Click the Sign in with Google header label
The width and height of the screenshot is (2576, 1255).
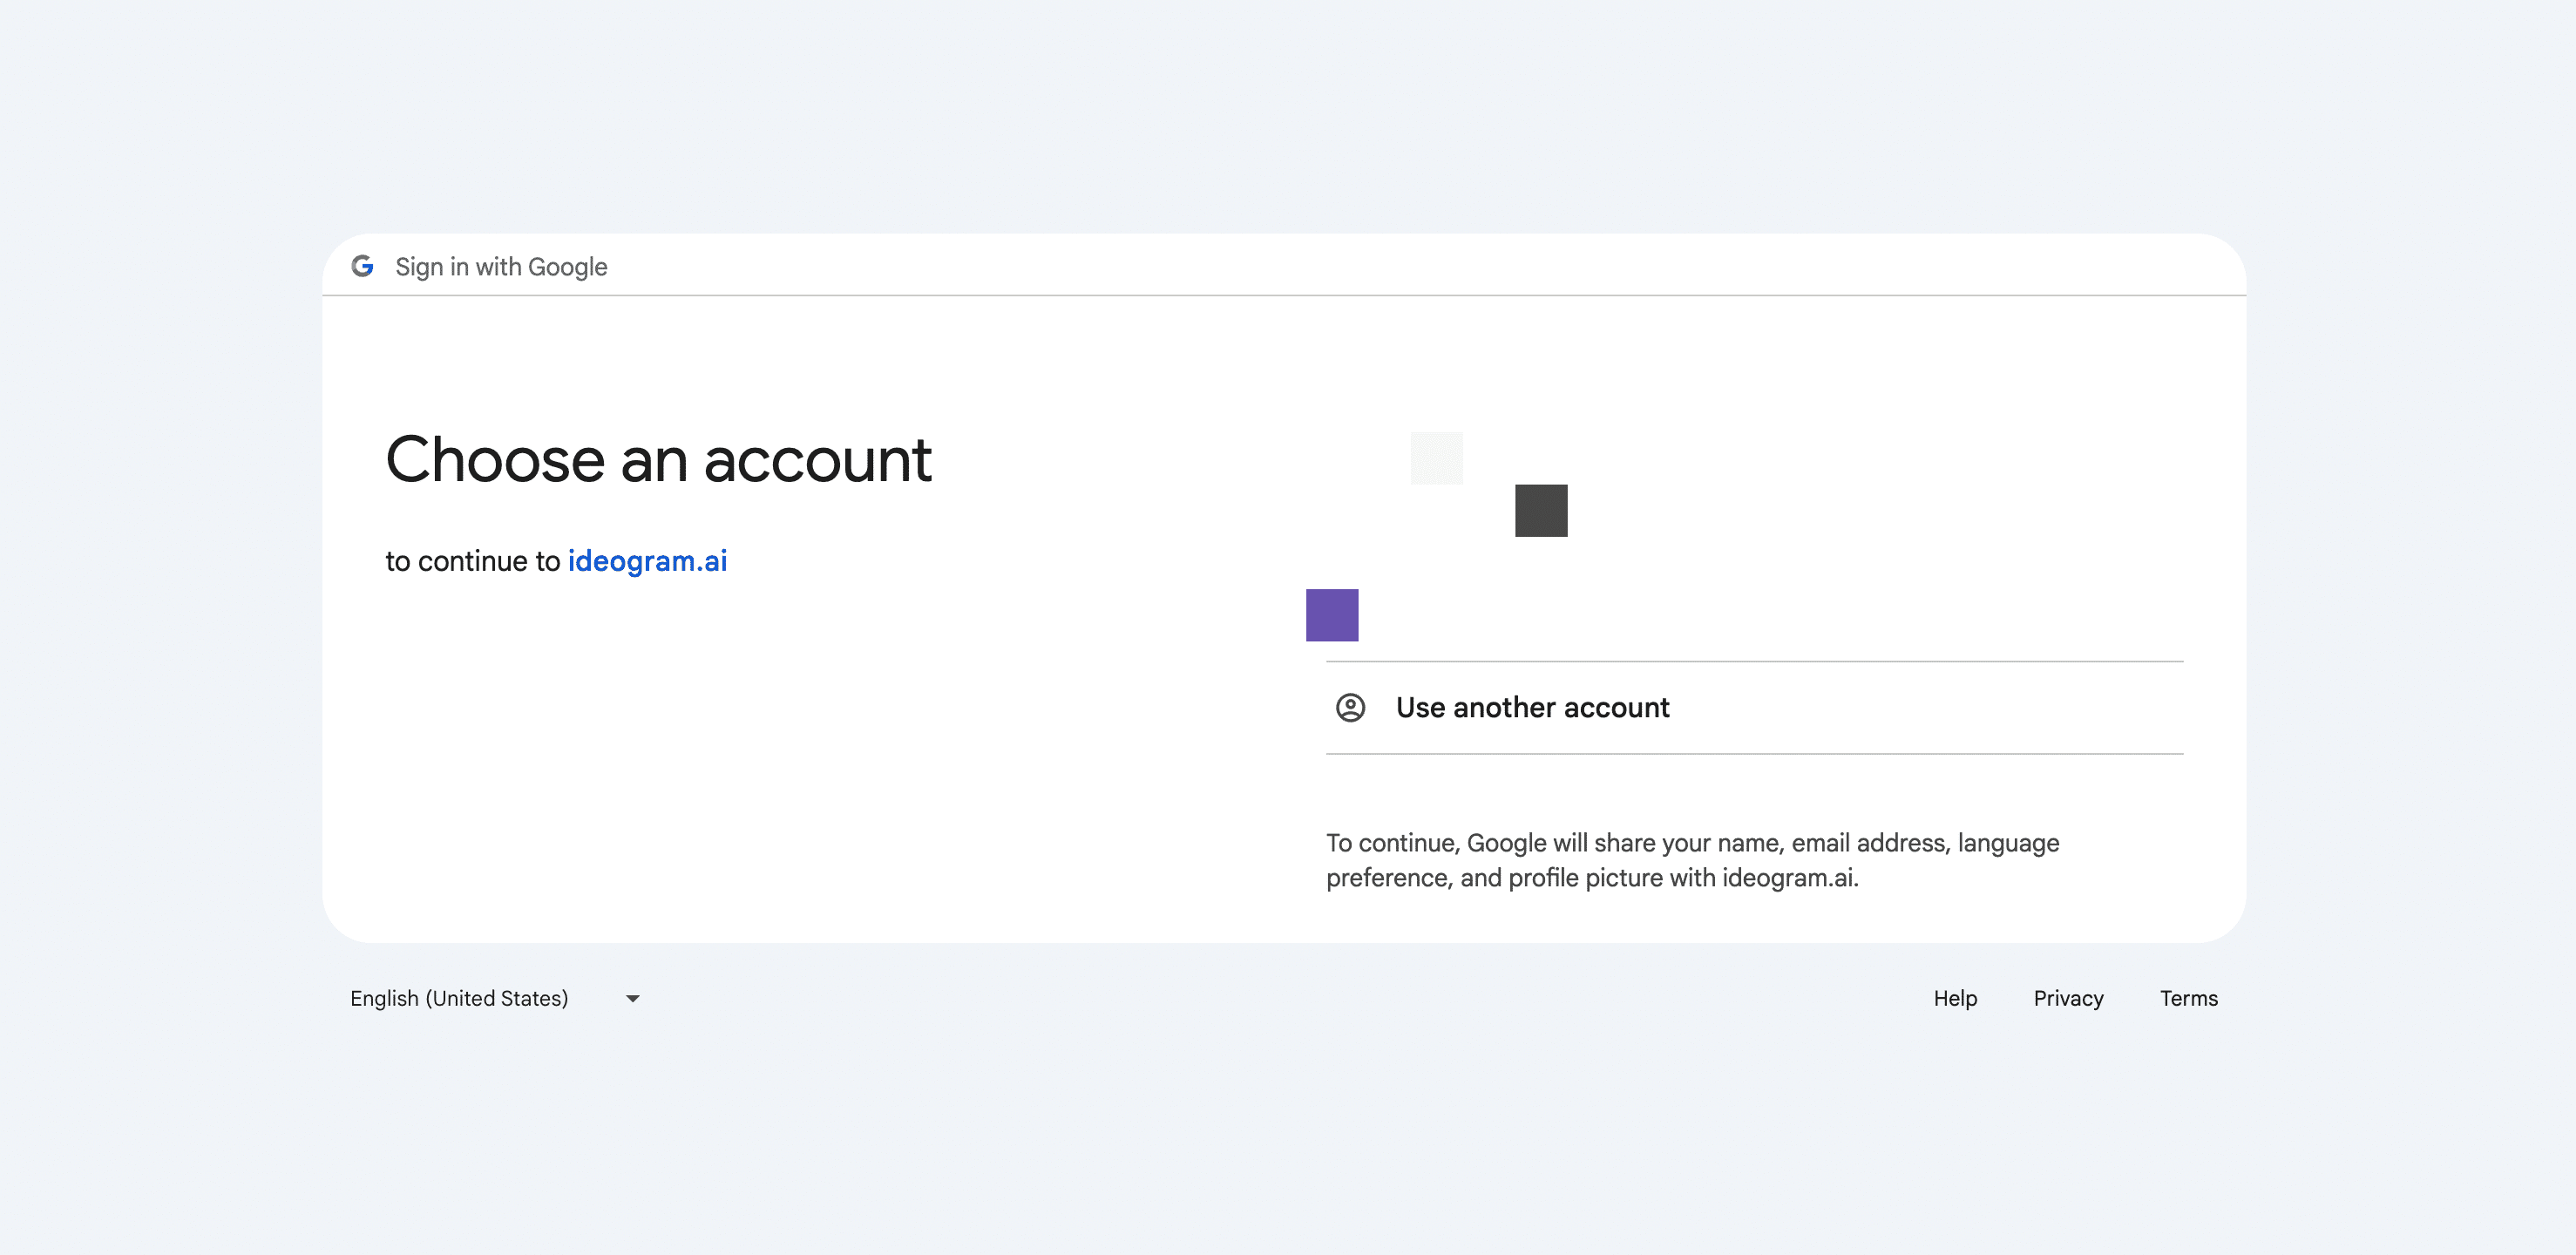click(x=501, y=267)
